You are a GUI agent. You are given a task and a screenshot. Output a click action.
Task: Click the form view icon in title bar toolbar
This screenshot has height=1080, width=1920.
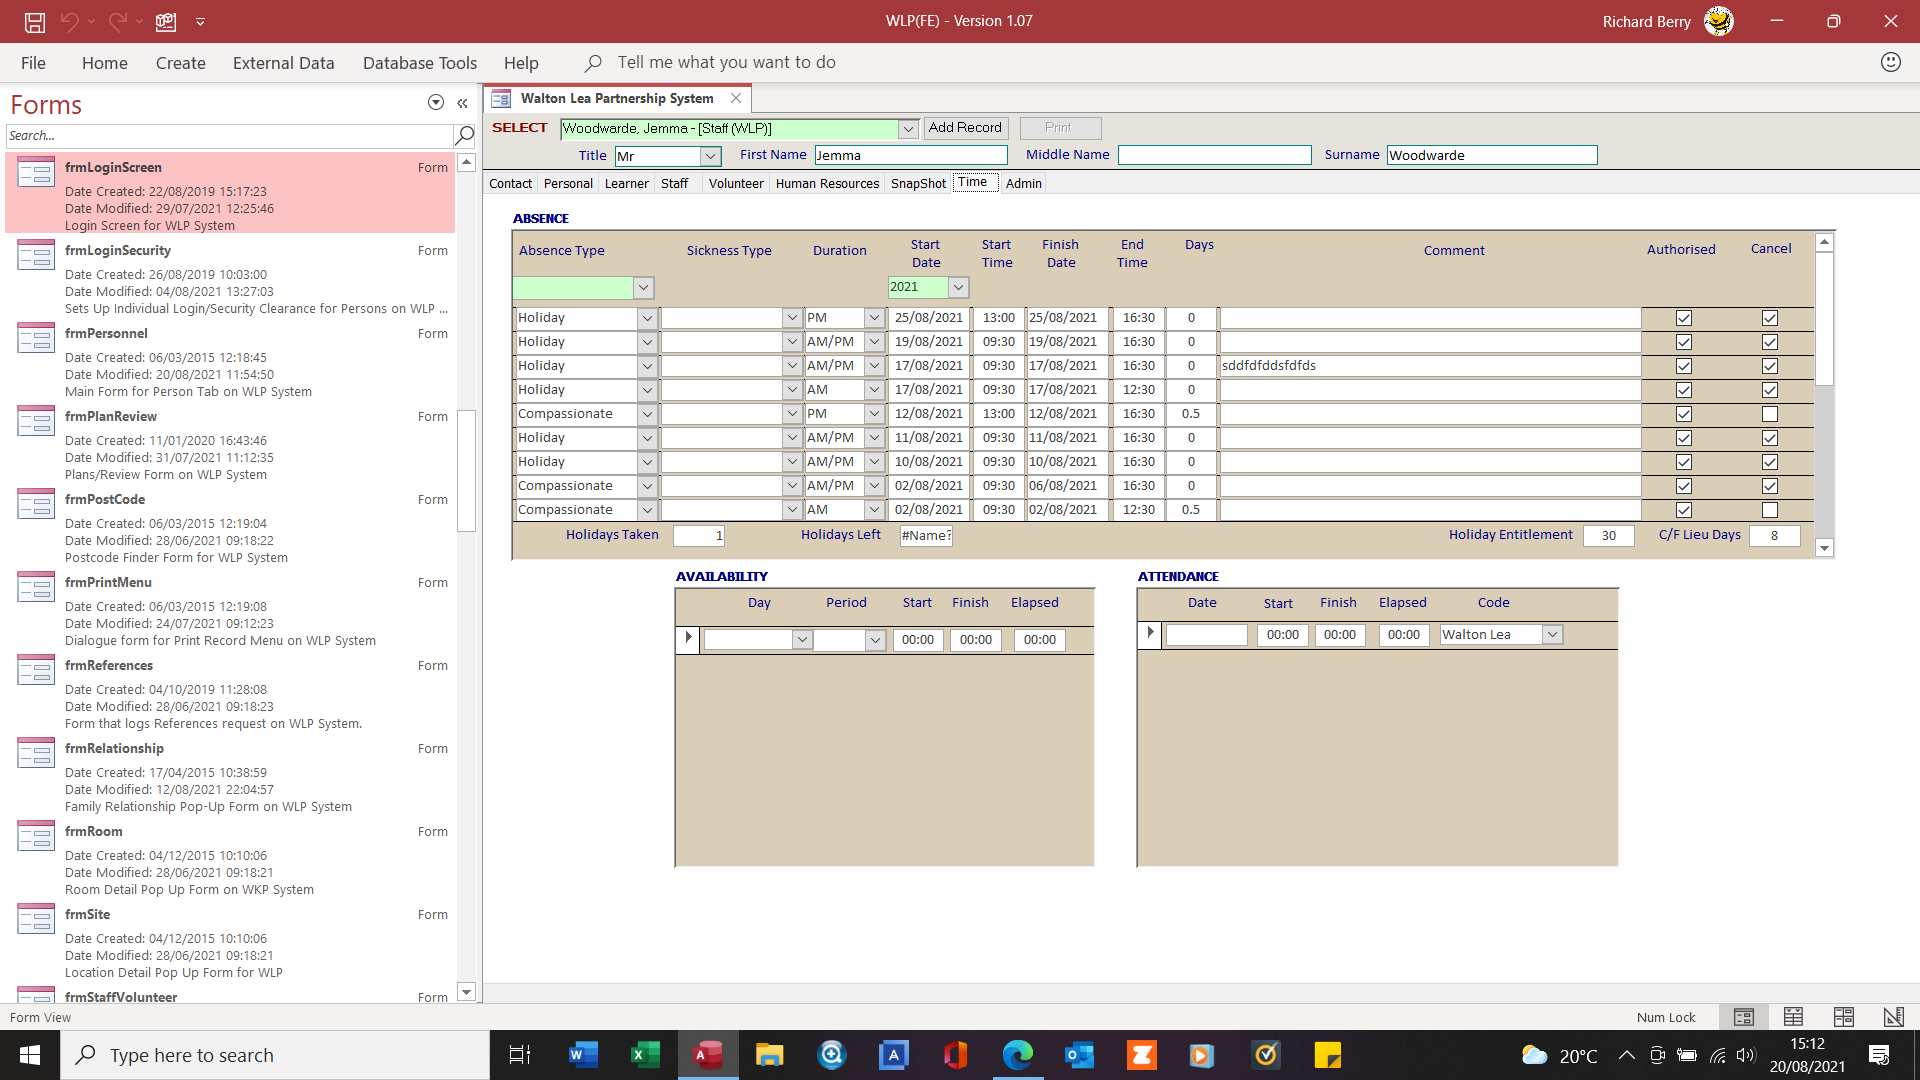(166, 21)
